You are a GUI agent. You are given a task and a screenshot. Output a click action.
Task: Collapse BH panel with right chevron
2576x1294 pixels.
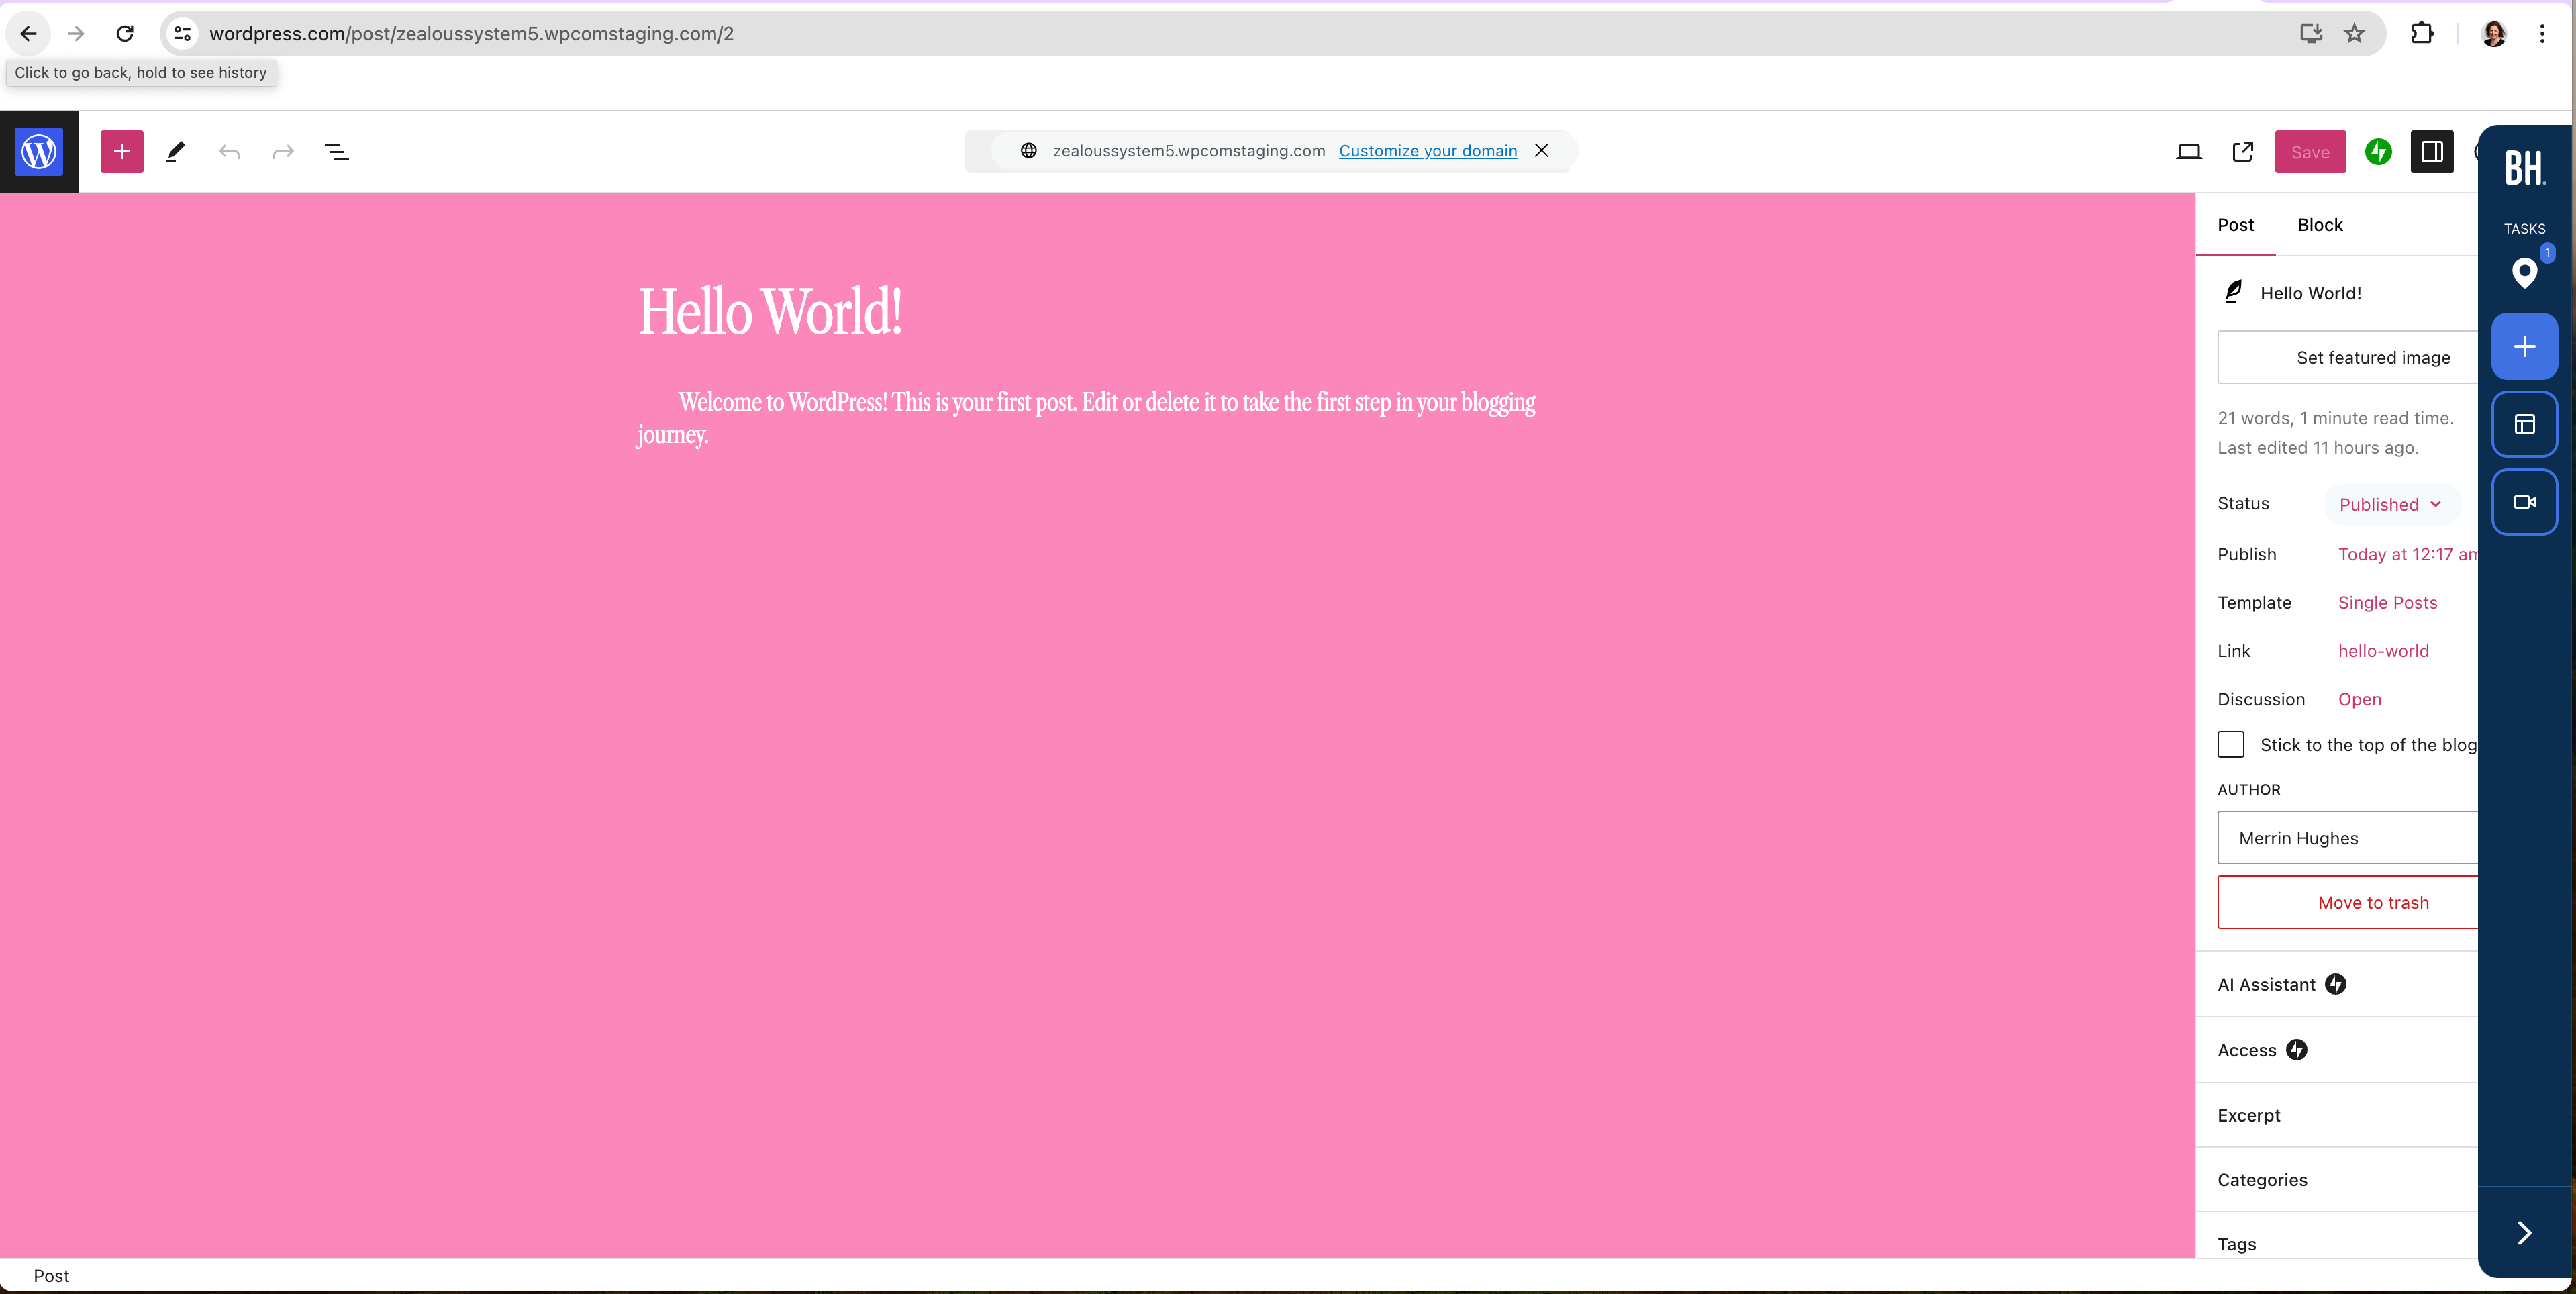(x=2525, y=1233)
